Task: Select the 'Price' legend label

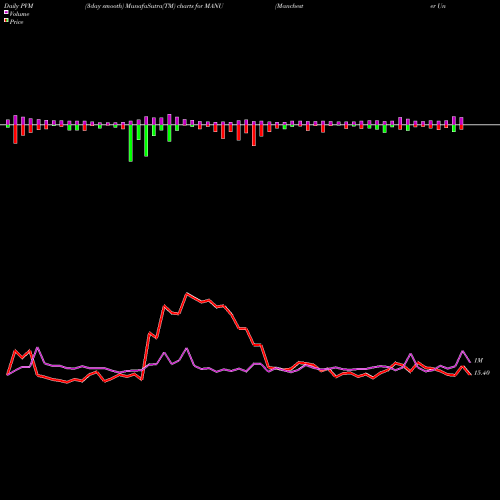Action: [x=16, y=22]
